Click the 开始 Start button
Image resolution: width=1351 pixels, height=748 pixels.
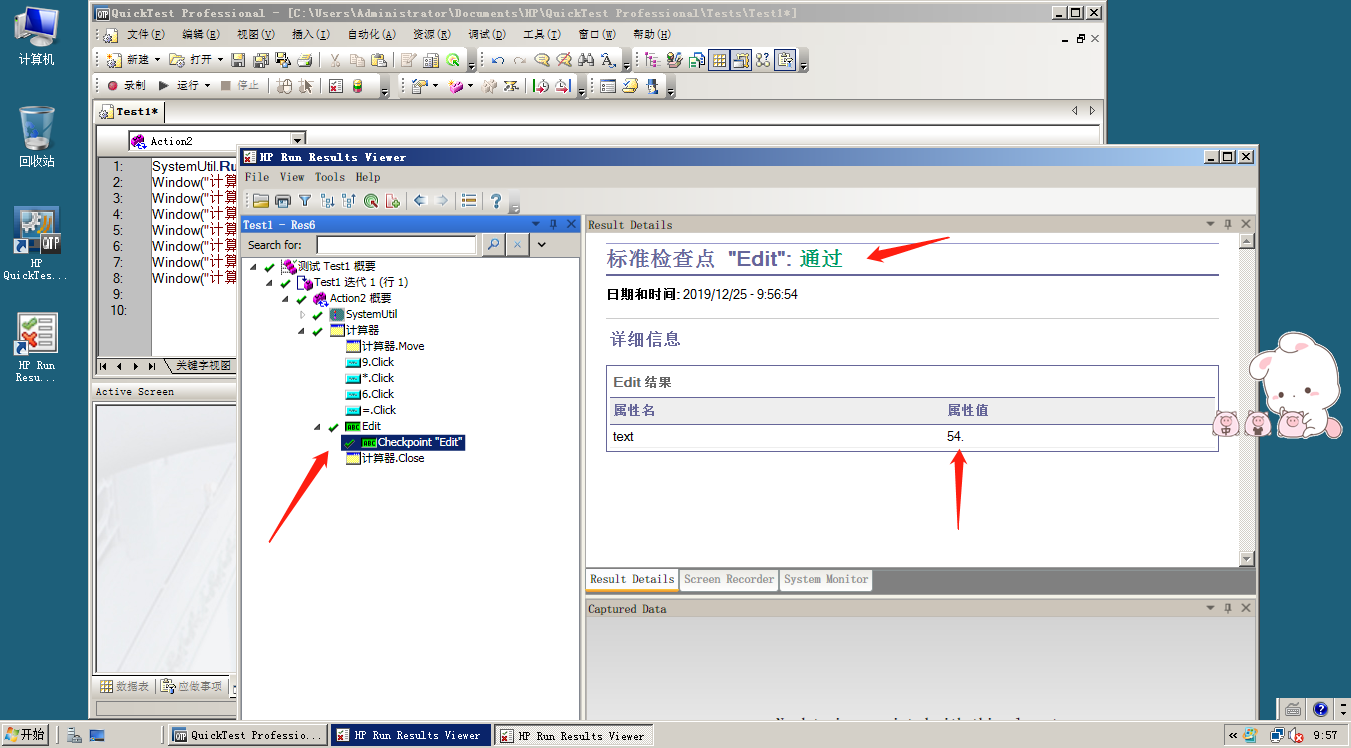click(25, 735)
